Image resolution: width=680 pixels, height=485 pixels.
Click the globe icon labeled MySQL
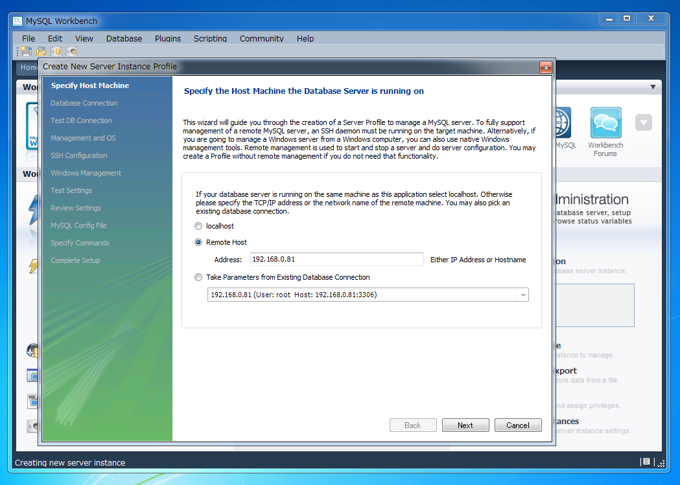click(x=563, y=122)
